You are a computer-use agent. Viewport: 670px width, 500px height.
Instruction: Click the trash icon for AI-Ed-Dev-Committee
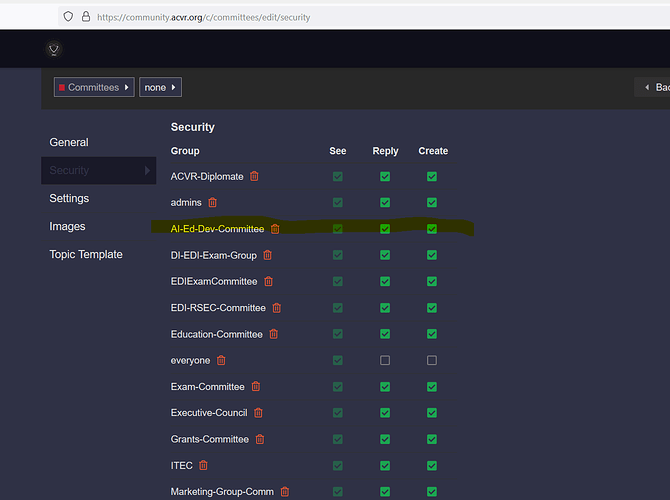point(275,229)
